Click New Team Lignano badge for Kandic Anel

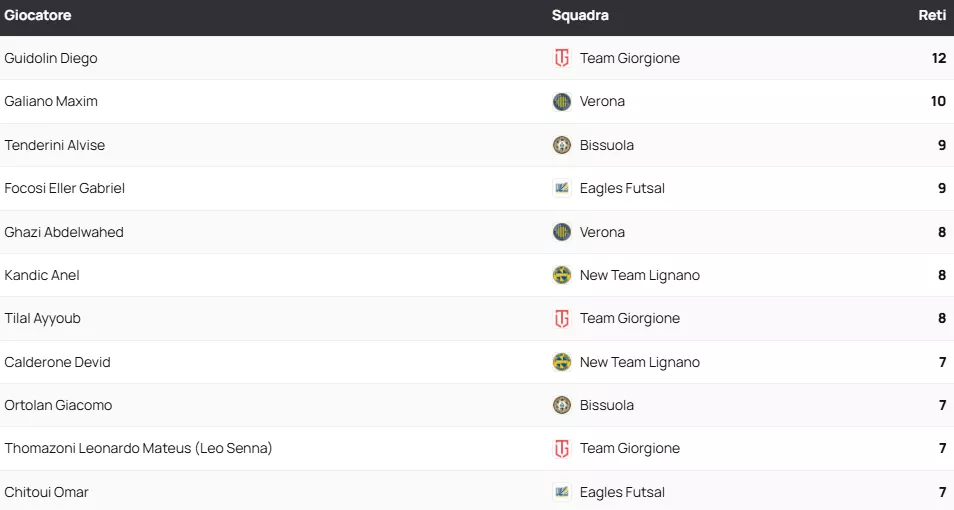tap(562, 275)
